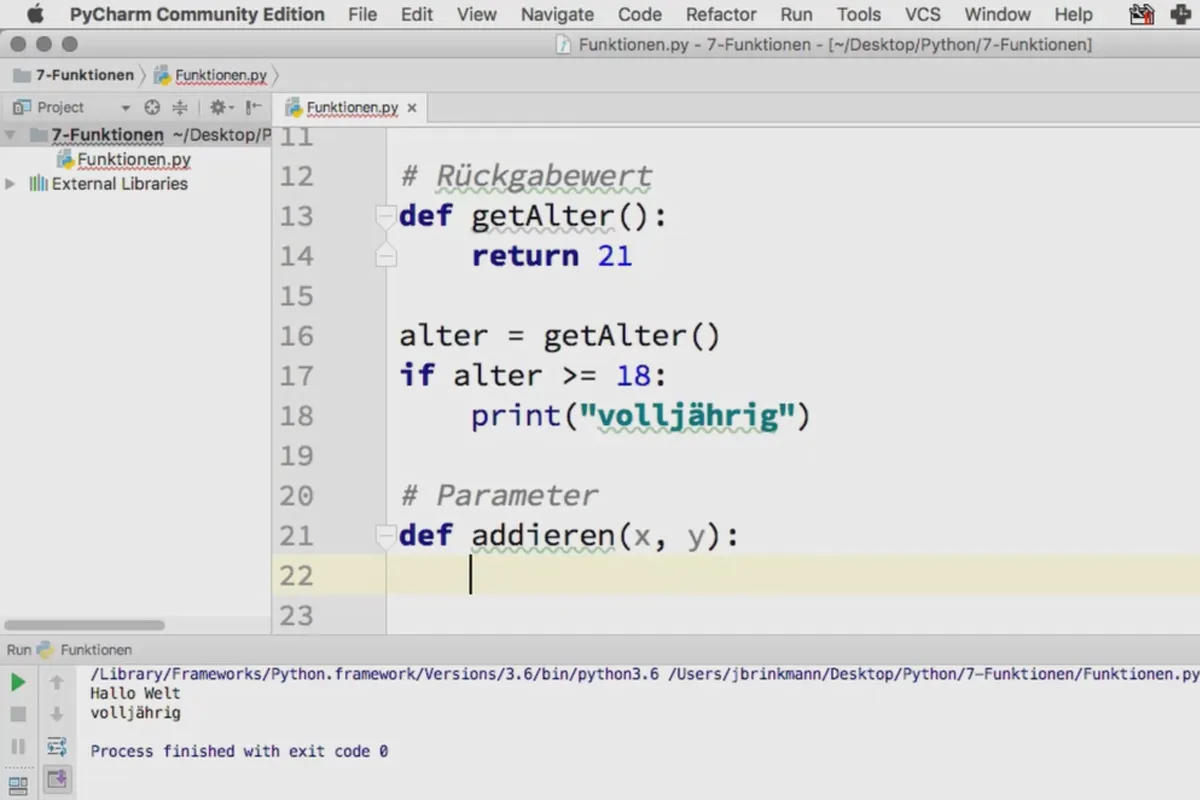Collapse getAlter function with fold marker on line 13

pos(385,215)
